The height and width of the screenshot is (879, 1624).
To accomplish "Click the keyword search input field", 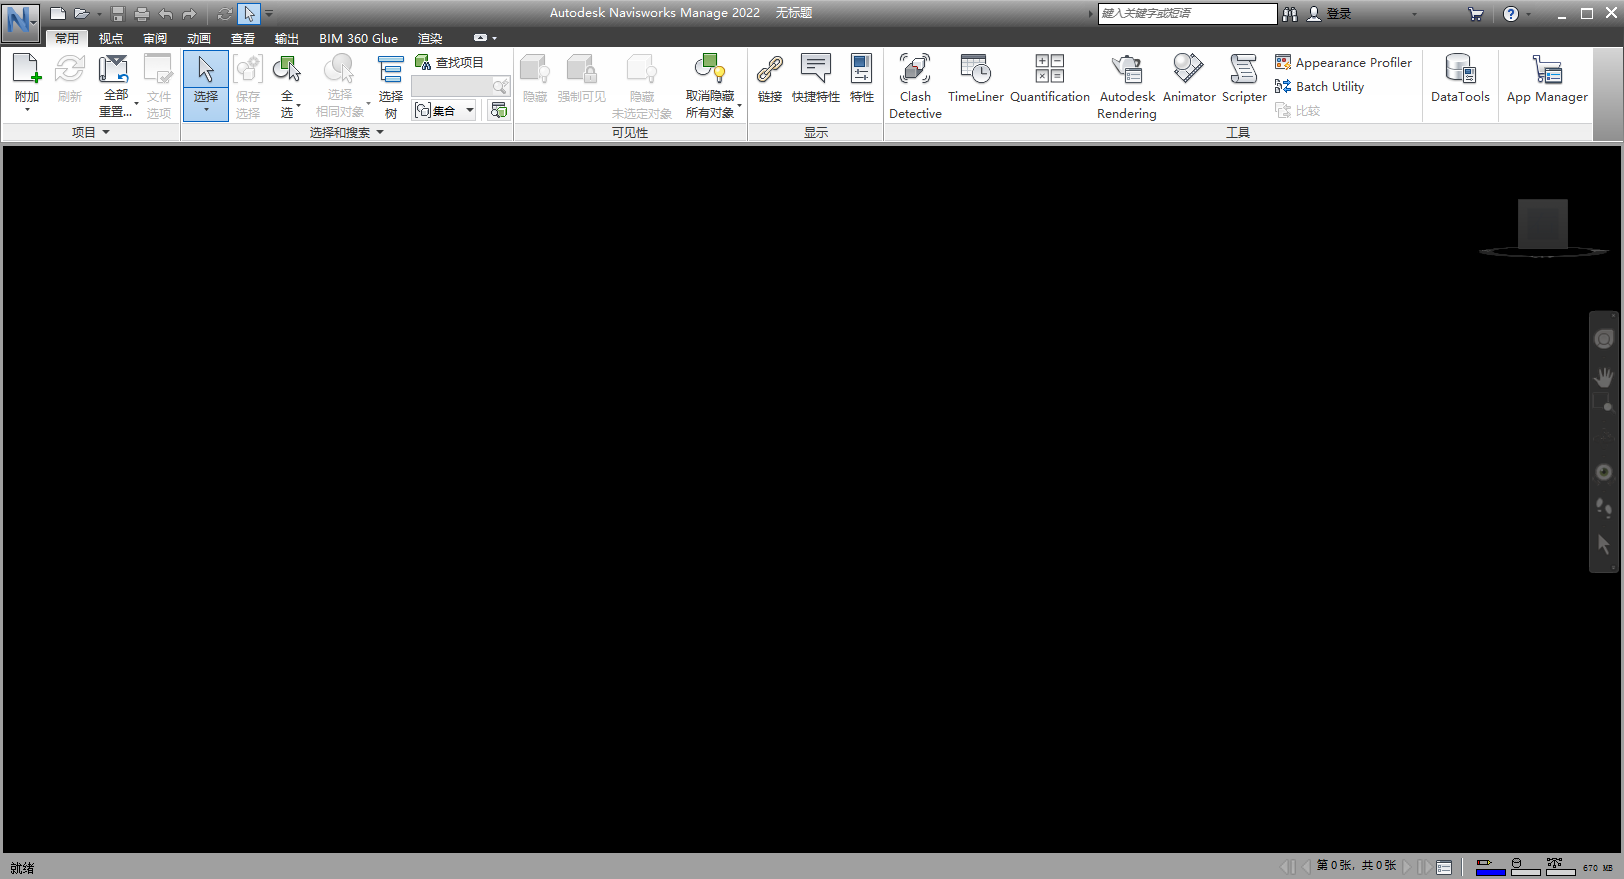I will (1186, 13).
